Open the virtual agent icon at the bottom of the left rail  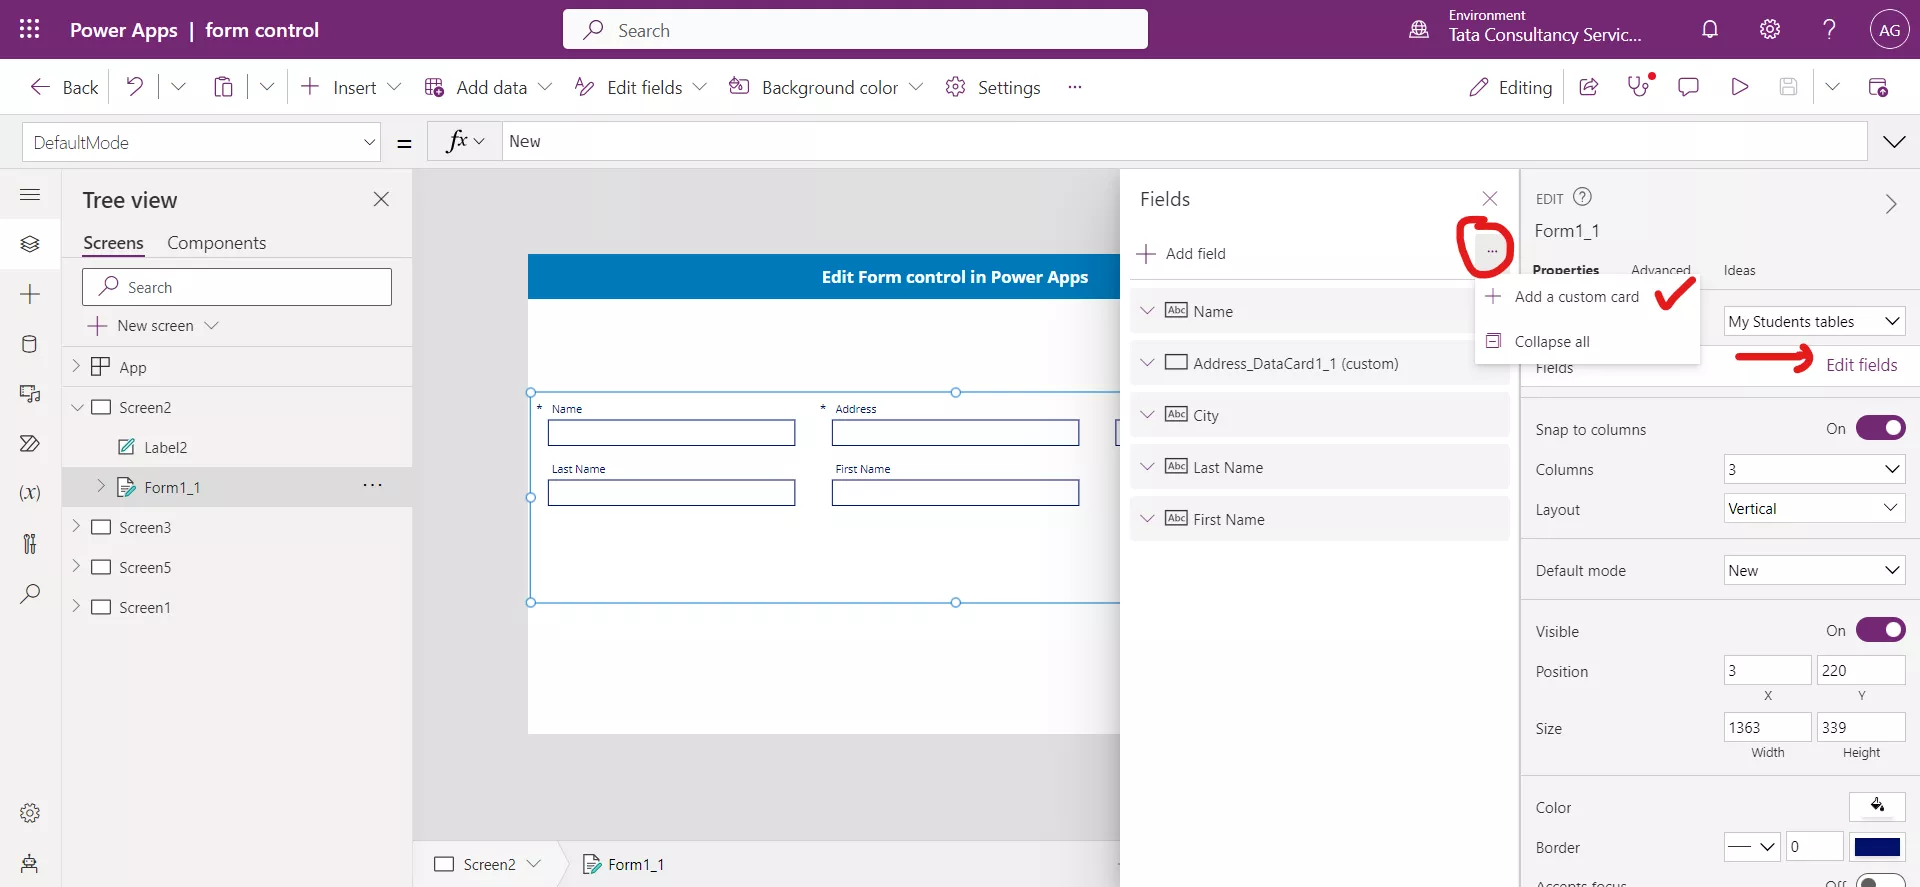[x=30, y=863]
